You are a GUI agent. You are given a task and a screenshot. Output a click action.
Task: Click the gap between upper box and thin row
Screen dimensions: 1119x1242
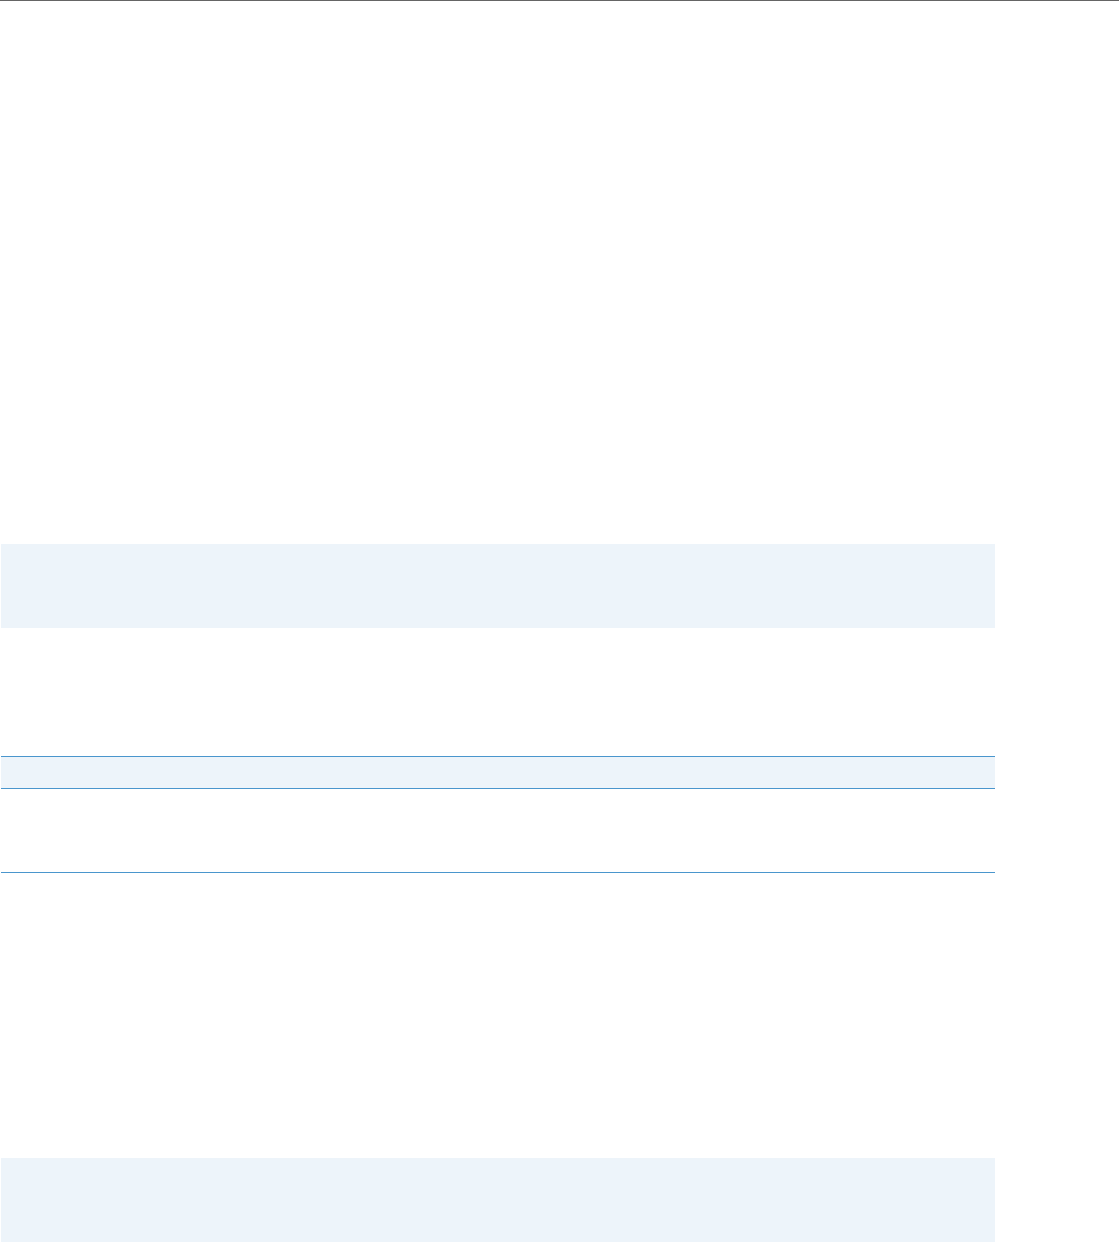tap(498, 691)
